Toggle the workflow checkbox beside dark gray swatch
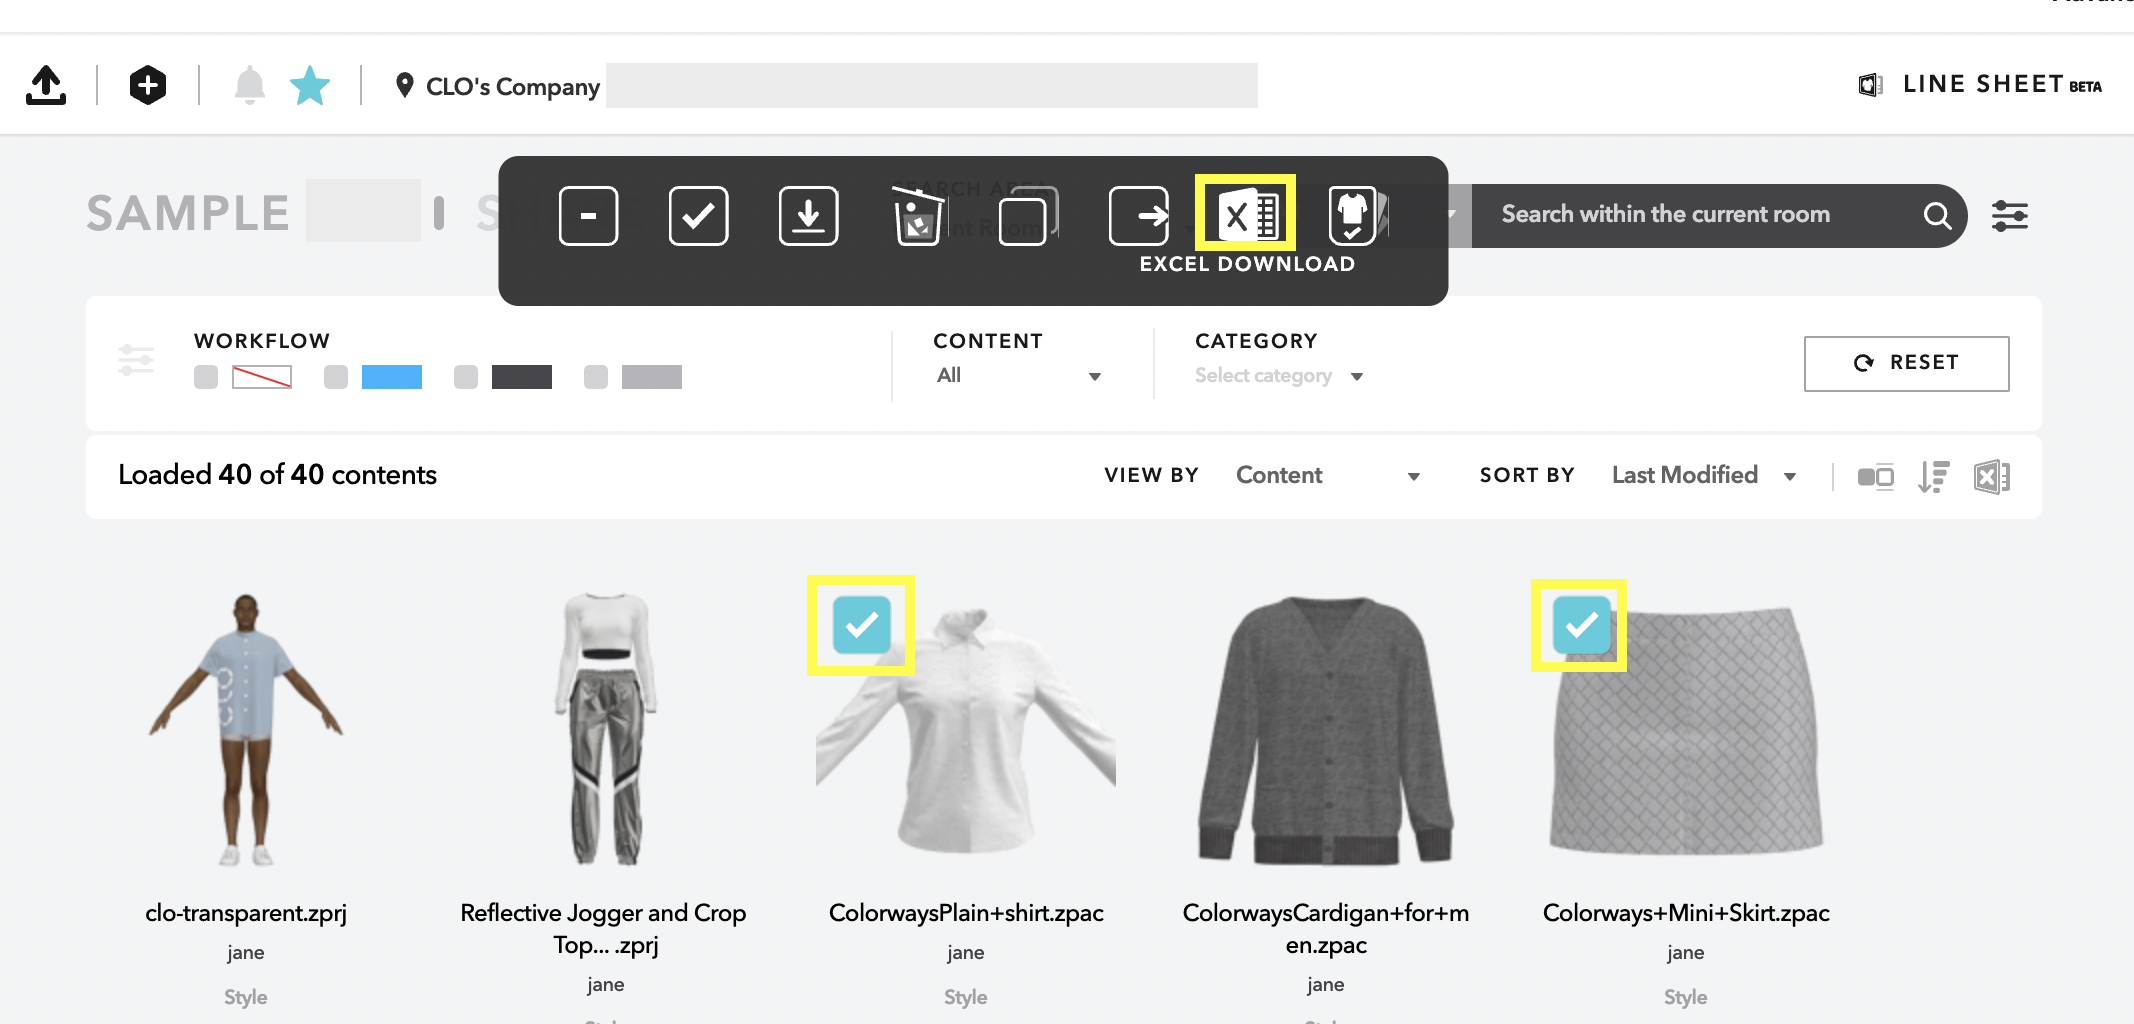Image resolution: width=2134 pixels, height=1024 pixels. coord(466,377)
